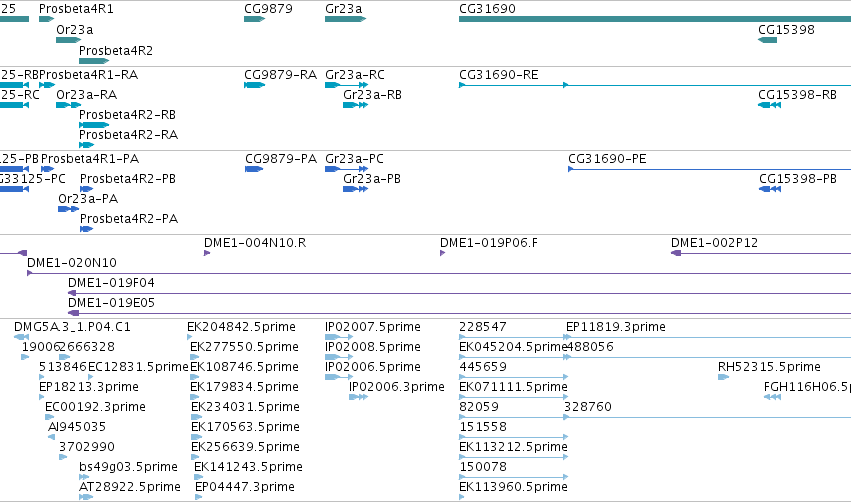This screenshot has height=502, width=851.
Task: Click the EK113960.5prime EST label
Action: 513,487
